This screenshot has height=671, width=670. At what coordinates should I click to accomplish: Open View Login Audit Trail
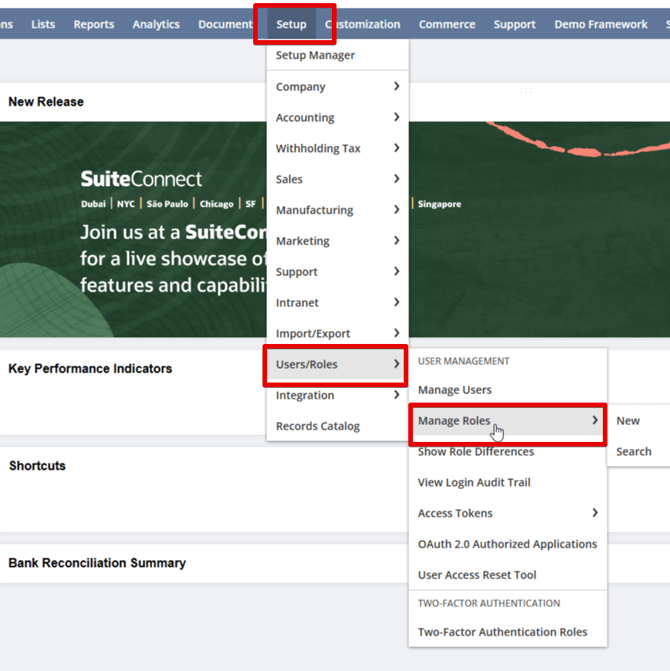pyautogui.click(x=474, y=483)
